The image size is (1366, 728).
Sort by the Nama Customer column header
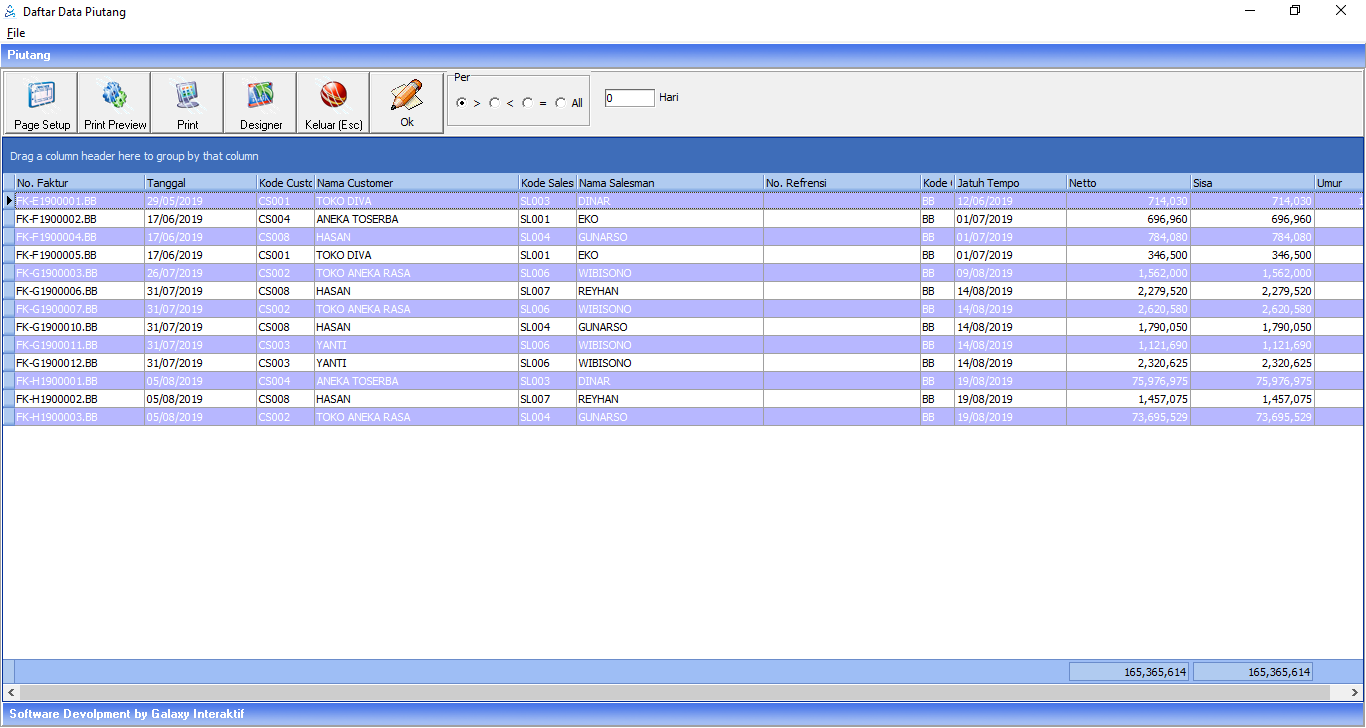point(416,183)
